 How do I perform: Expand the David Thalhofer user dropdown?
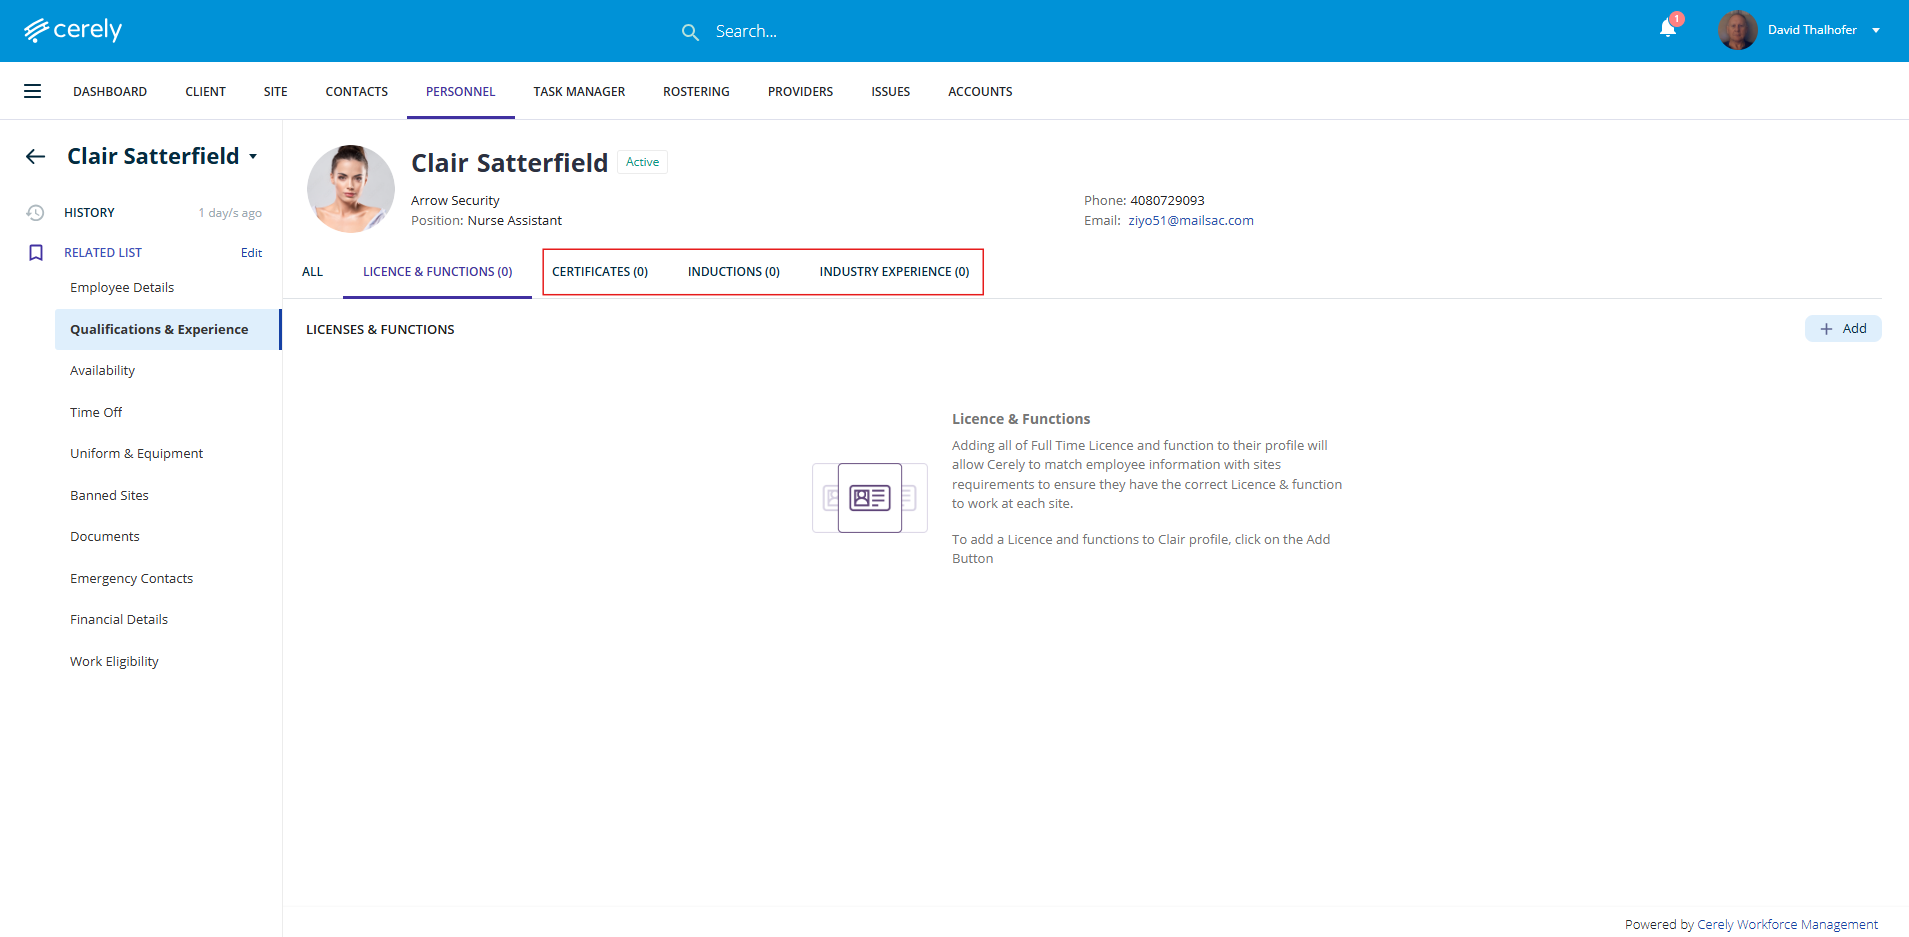coord(1876,30)
